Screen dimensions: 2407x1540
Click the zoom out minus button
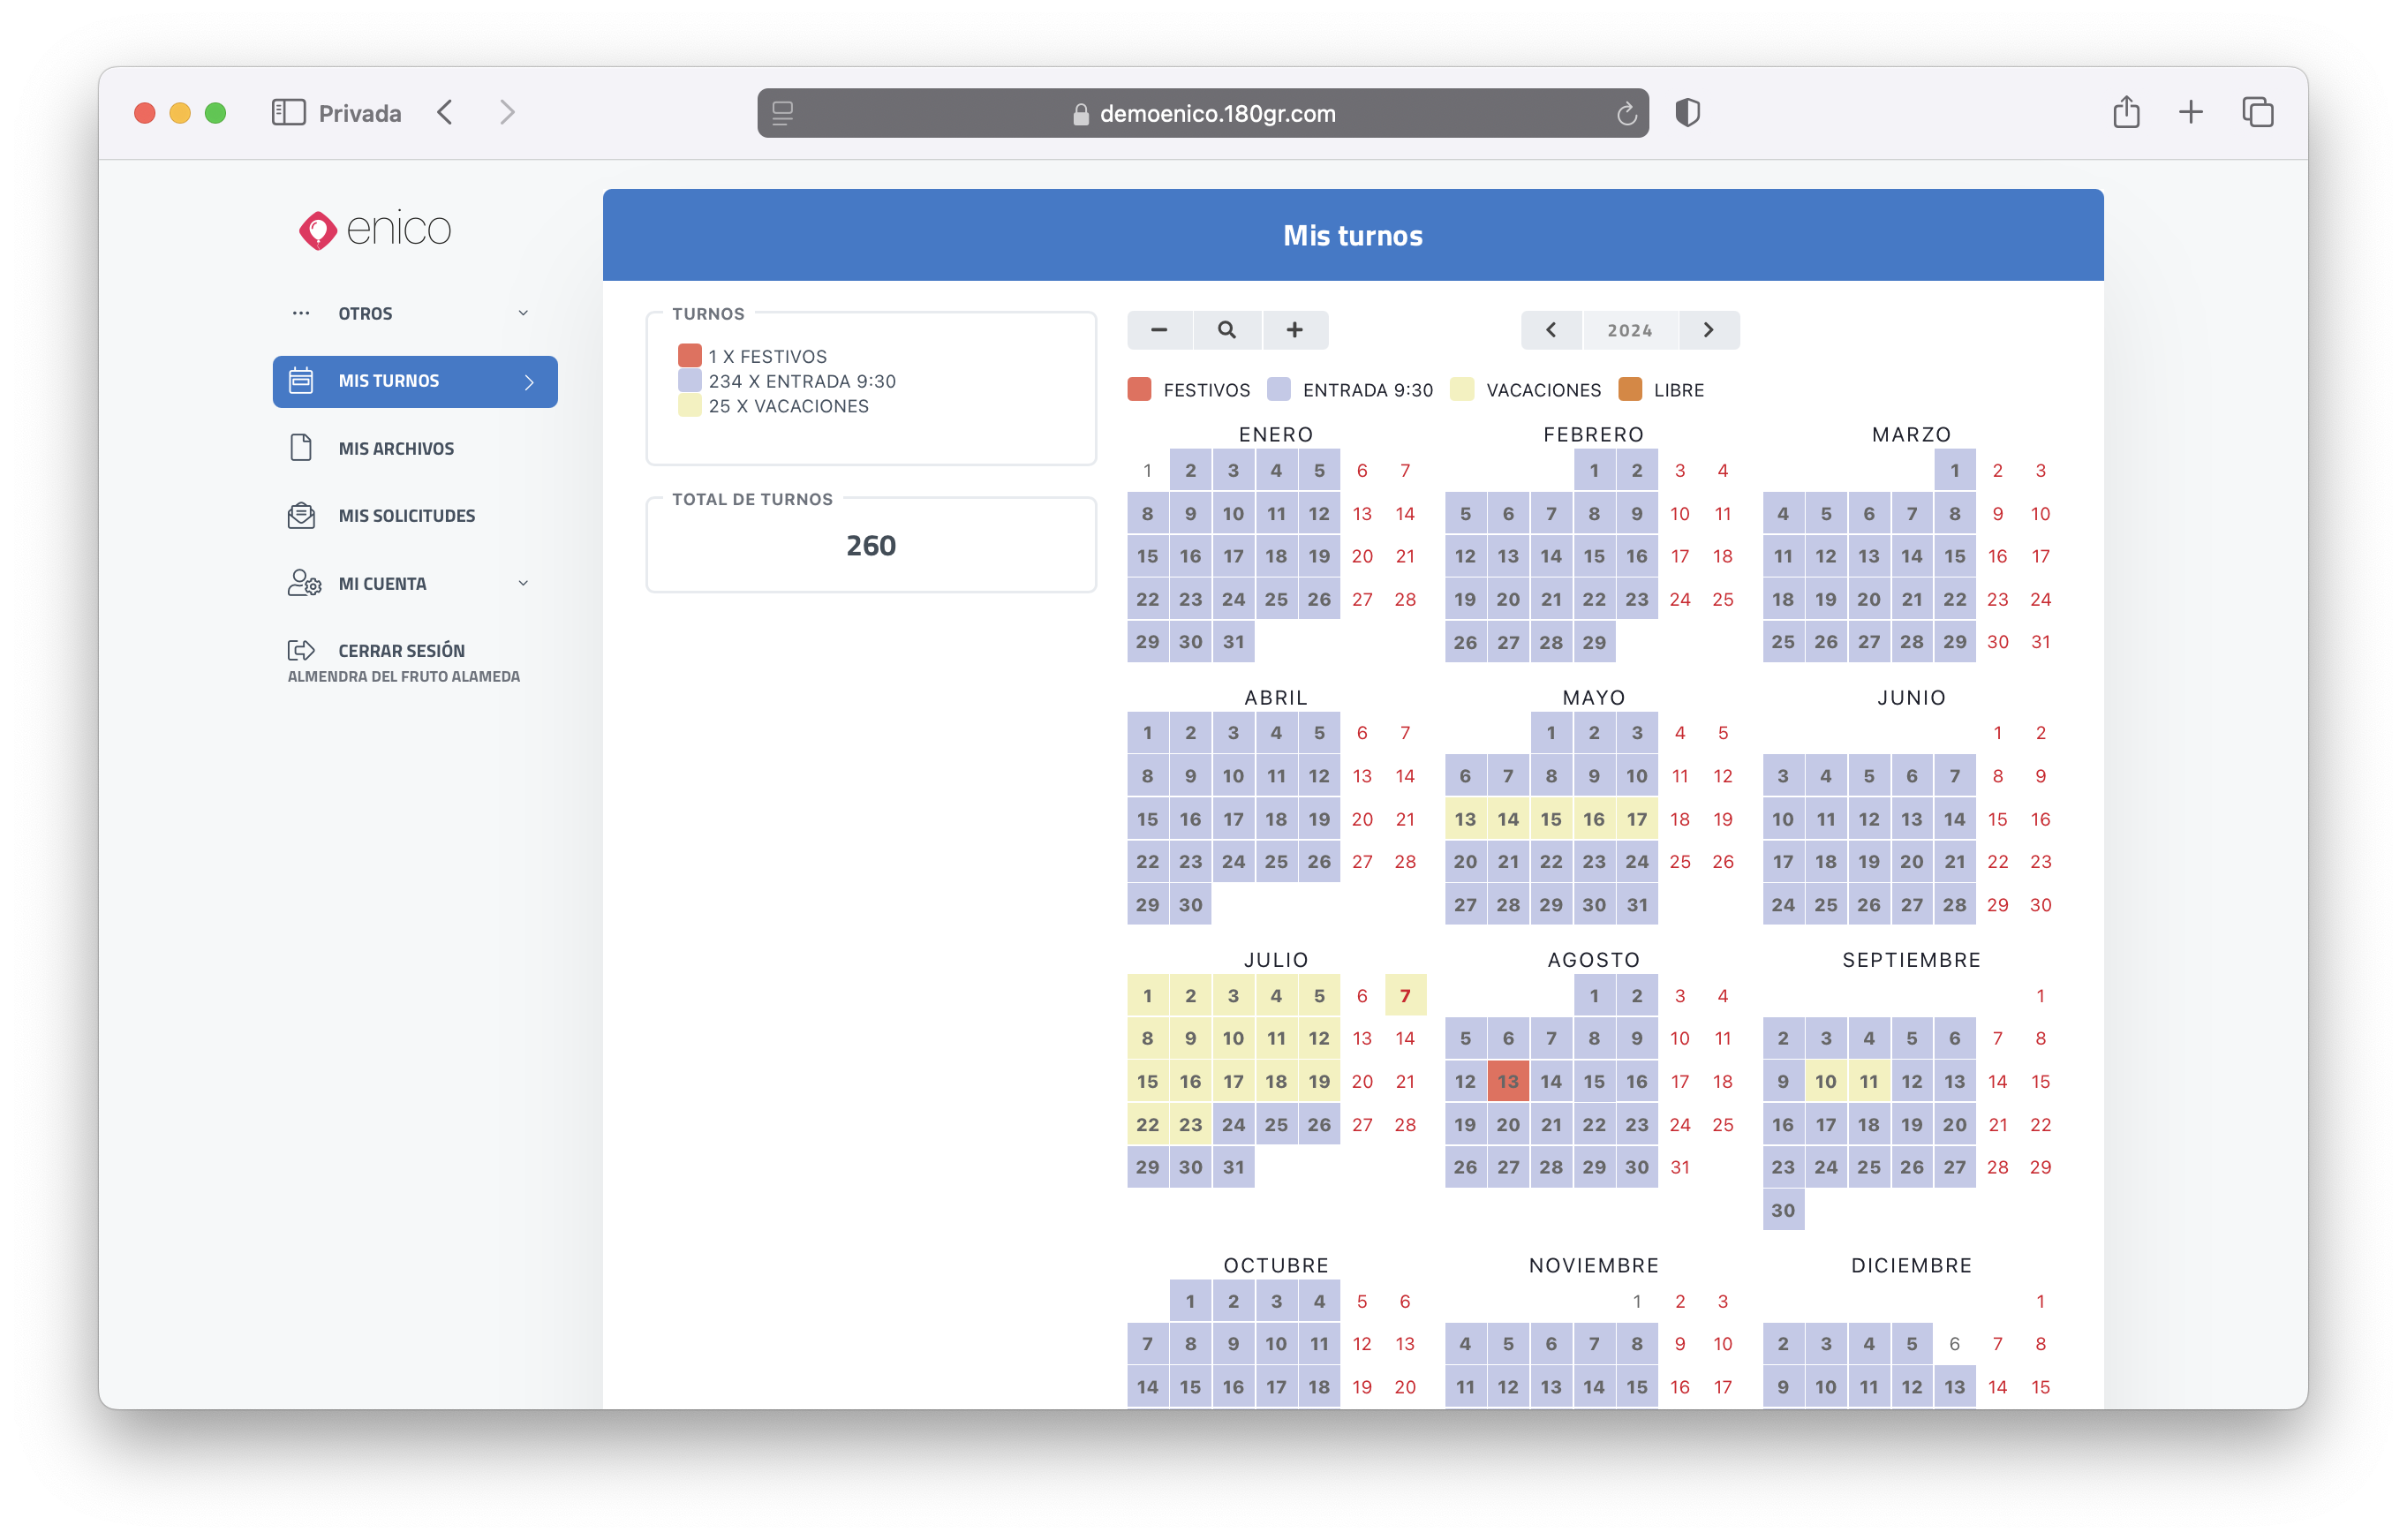coord(1159,330)
